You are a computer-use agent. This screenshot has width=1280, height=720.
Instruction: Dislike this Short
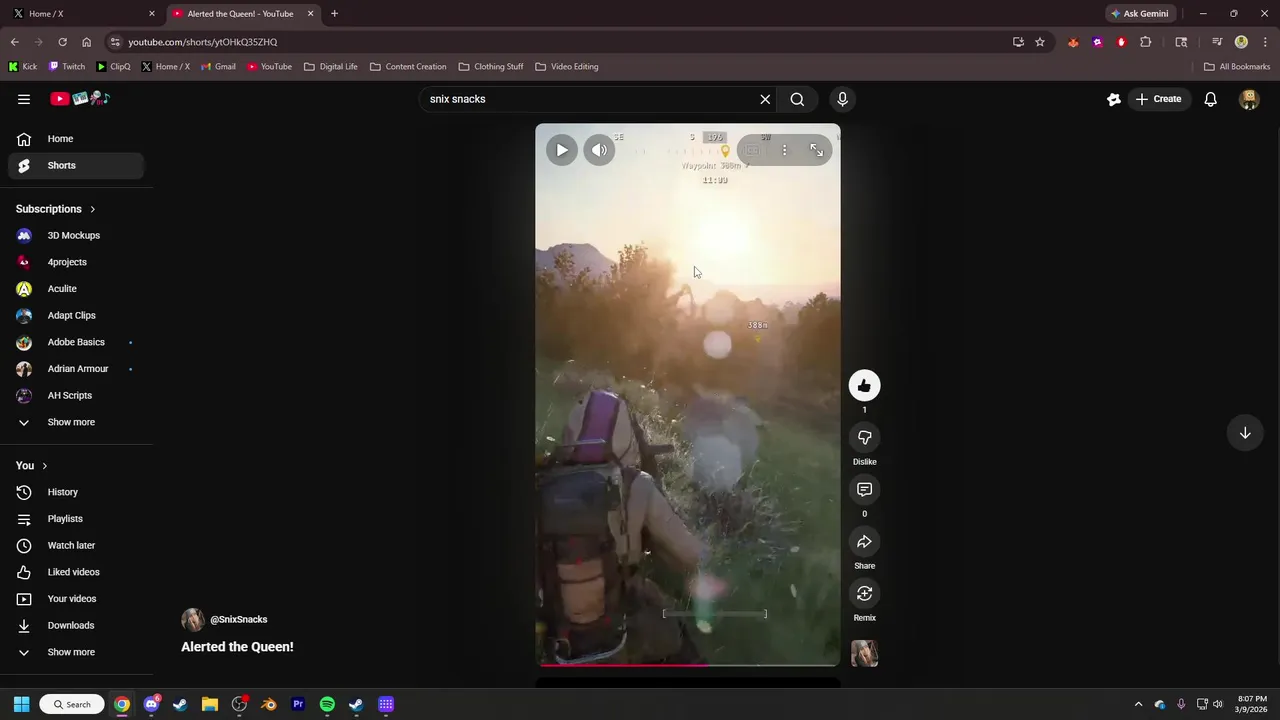coord(865,438)
